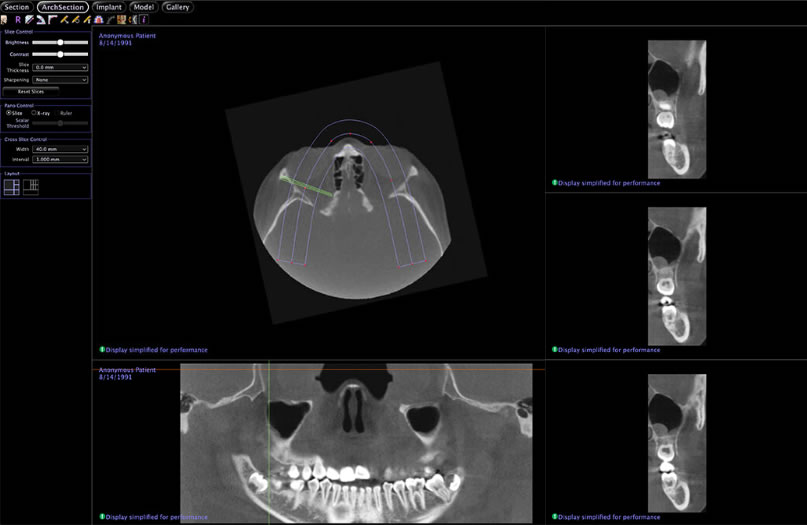Image resolution: width=807 pixels, height=525 pixels.
Task: Click the top cross-section slice image
Action: 677,108
